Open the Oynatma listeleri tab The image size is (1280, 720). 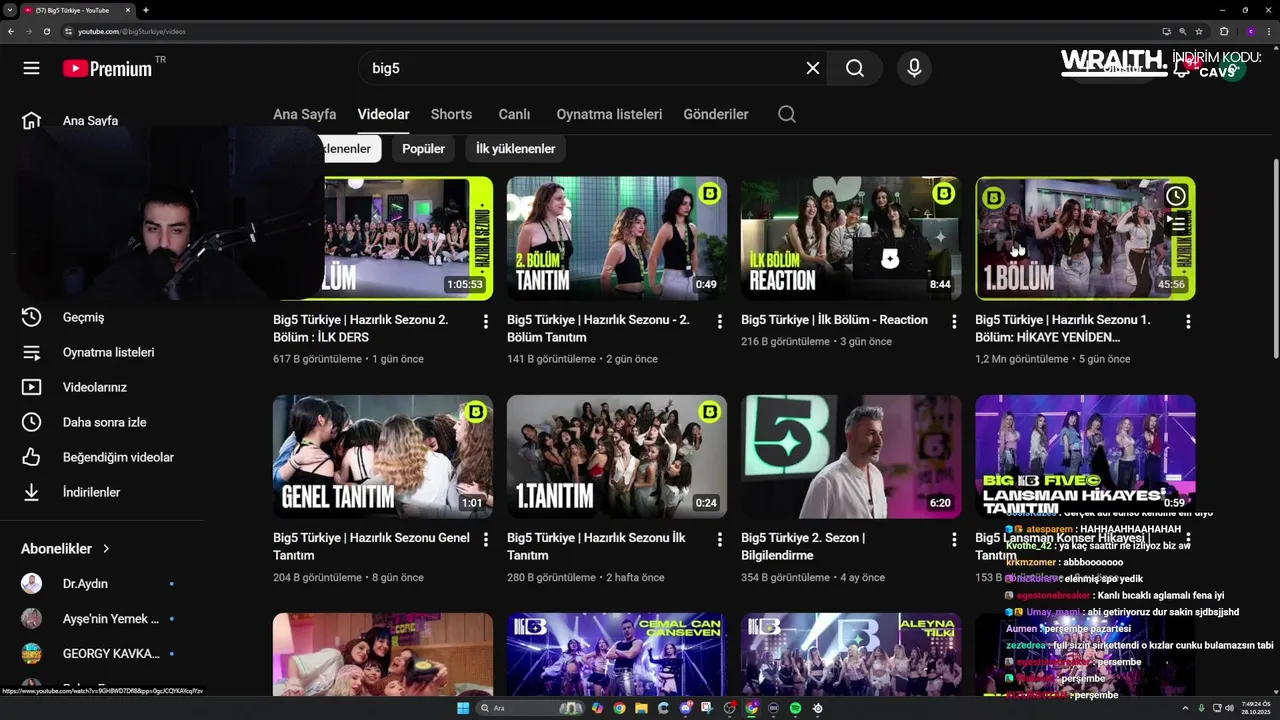pyautogui.click(x=609, y=114)
